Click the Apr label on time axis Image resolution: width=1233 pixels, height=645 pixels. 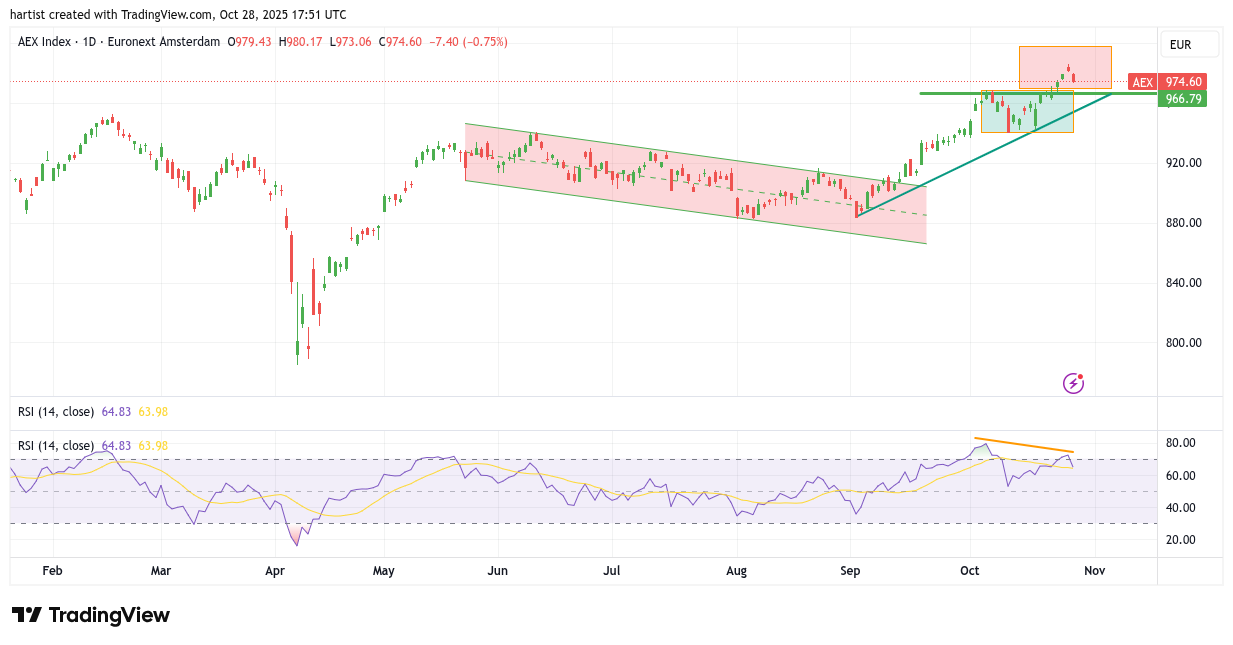(x=276, y=571)
